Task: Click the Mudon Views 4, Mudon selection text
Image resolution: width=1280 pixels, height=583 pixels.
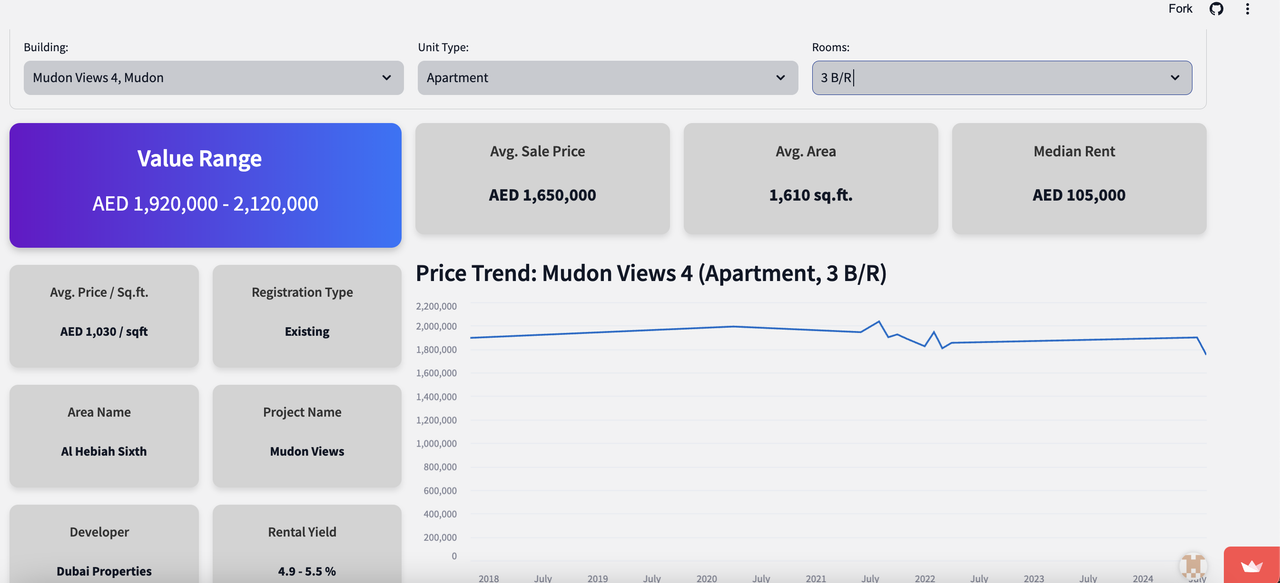Action: click(x=98, y=78)
